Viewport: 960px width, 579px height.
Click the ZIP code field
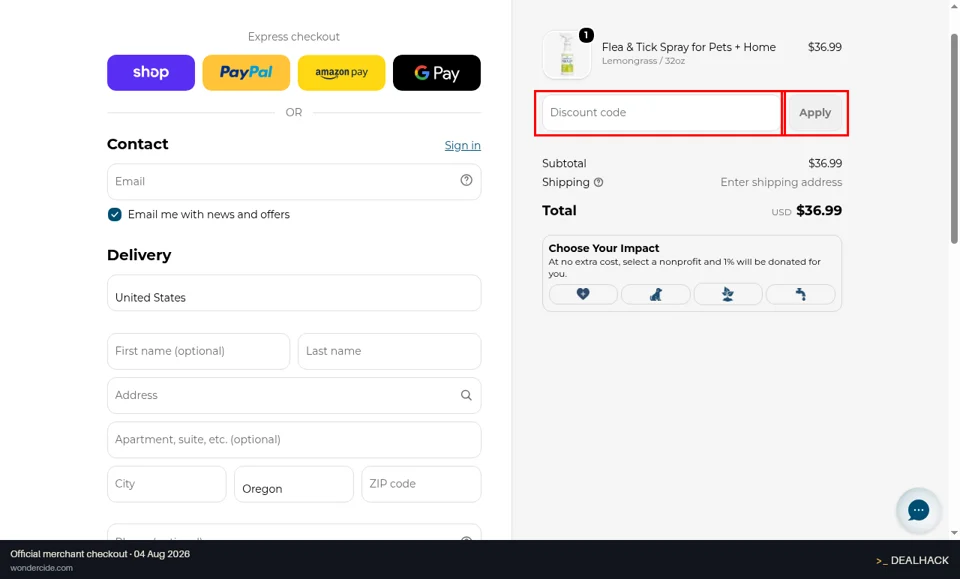[421, 484]
